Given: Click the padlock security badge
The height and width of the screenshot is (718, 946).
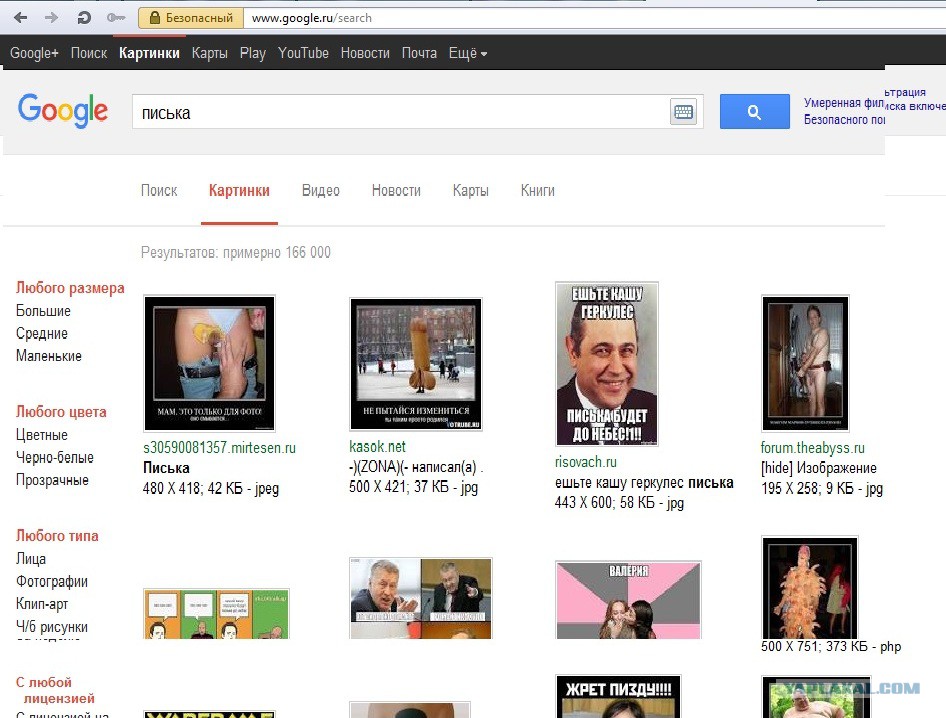Looking at the screenshot, I should point(192,17).
